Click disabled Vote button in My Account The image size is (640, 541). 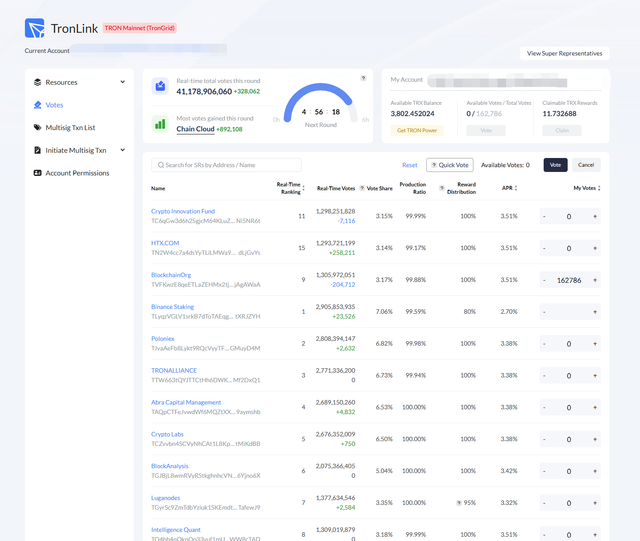click(x=486, y=130)
